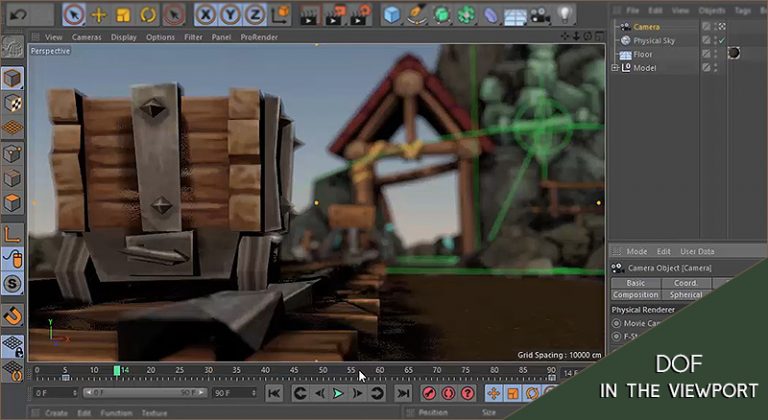Select the Physical Sky object
Viewport: 768px width, 420px height.
pos(654,41)
